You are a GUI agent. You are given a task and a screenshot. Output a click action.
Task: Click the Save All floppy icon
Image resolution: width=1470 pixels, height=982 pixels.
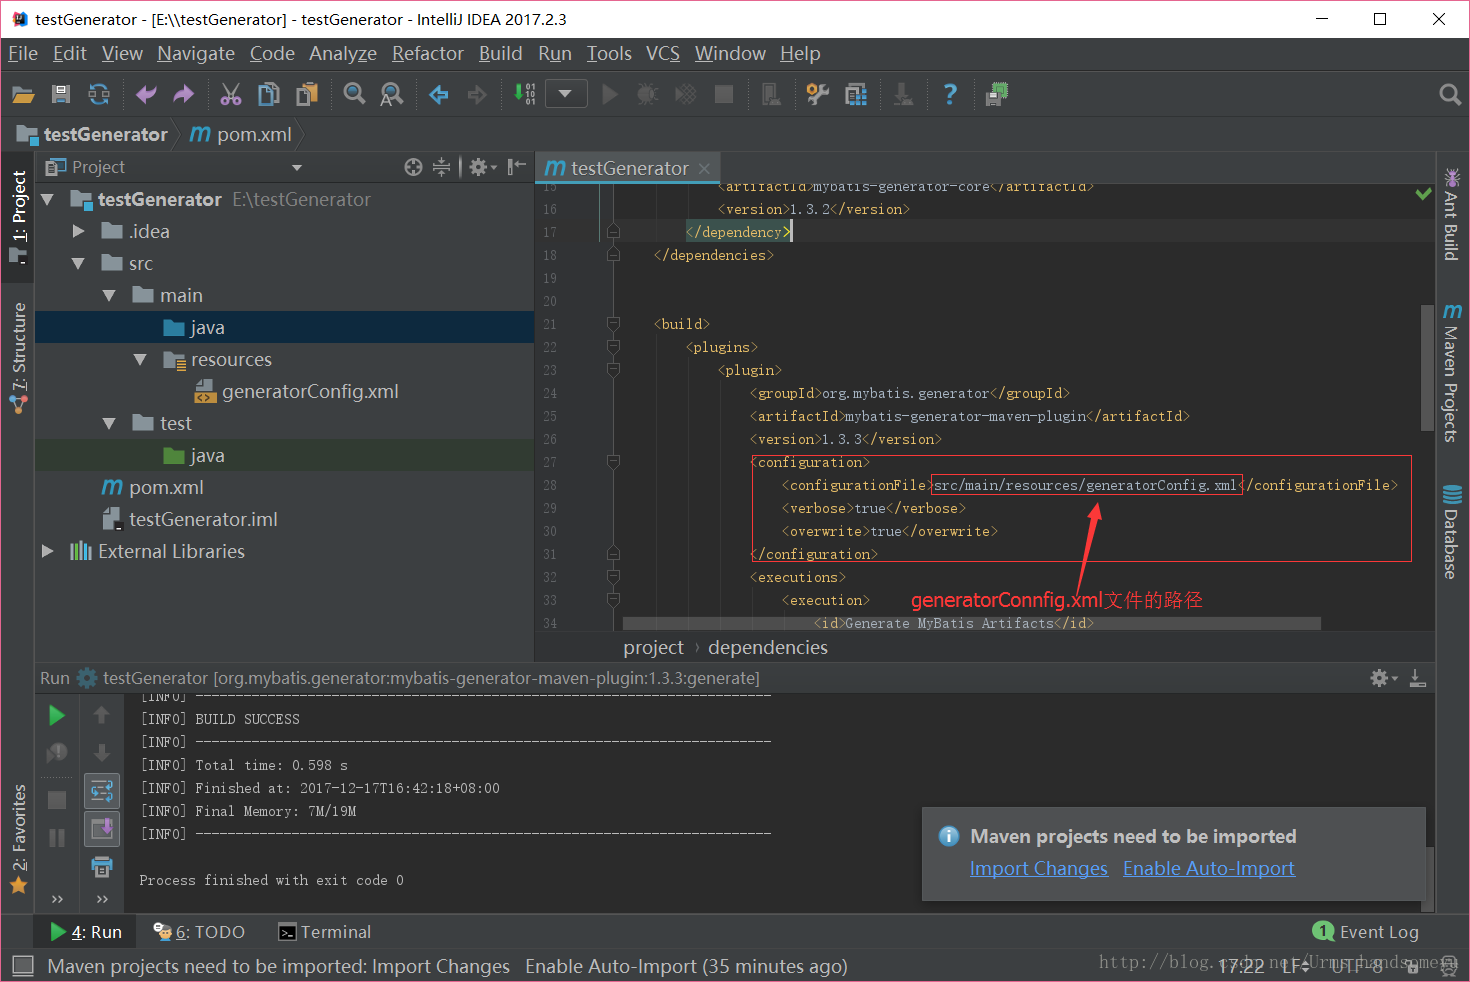[61, 94]
